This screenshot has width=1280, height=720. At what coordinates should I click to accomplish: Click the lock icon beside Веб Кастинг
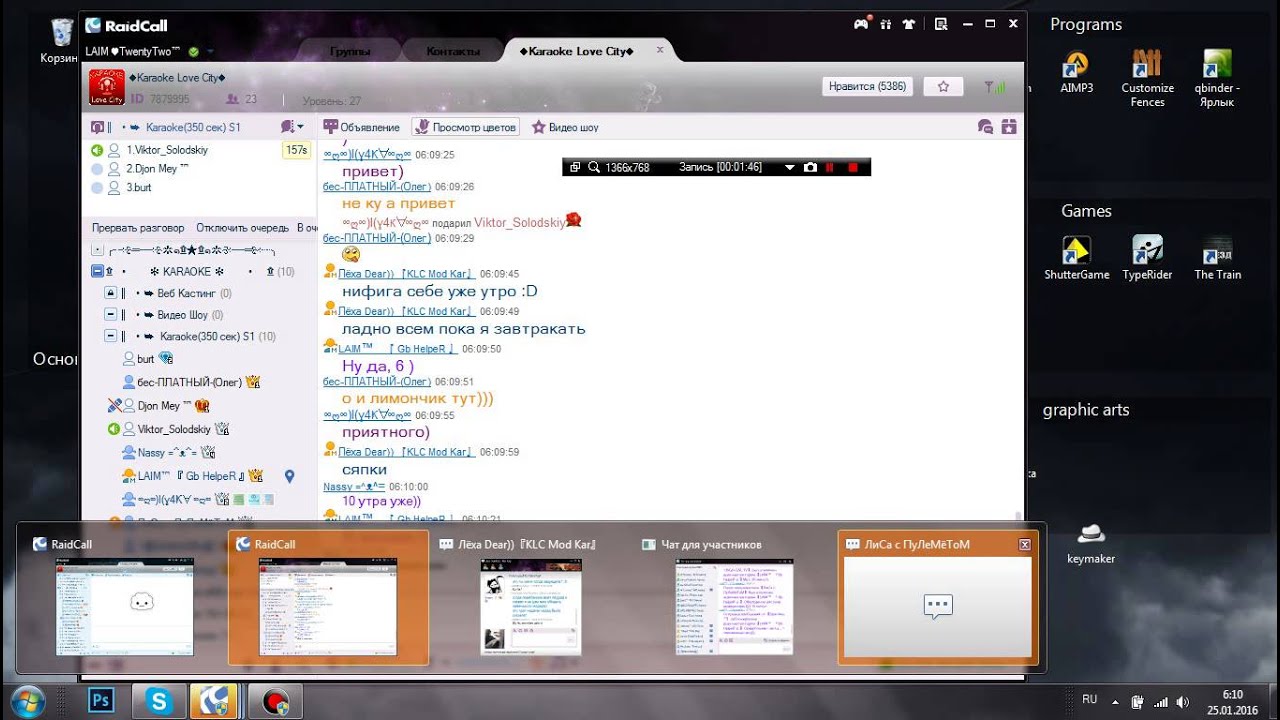pyautogui.click(x=111, y=293)
